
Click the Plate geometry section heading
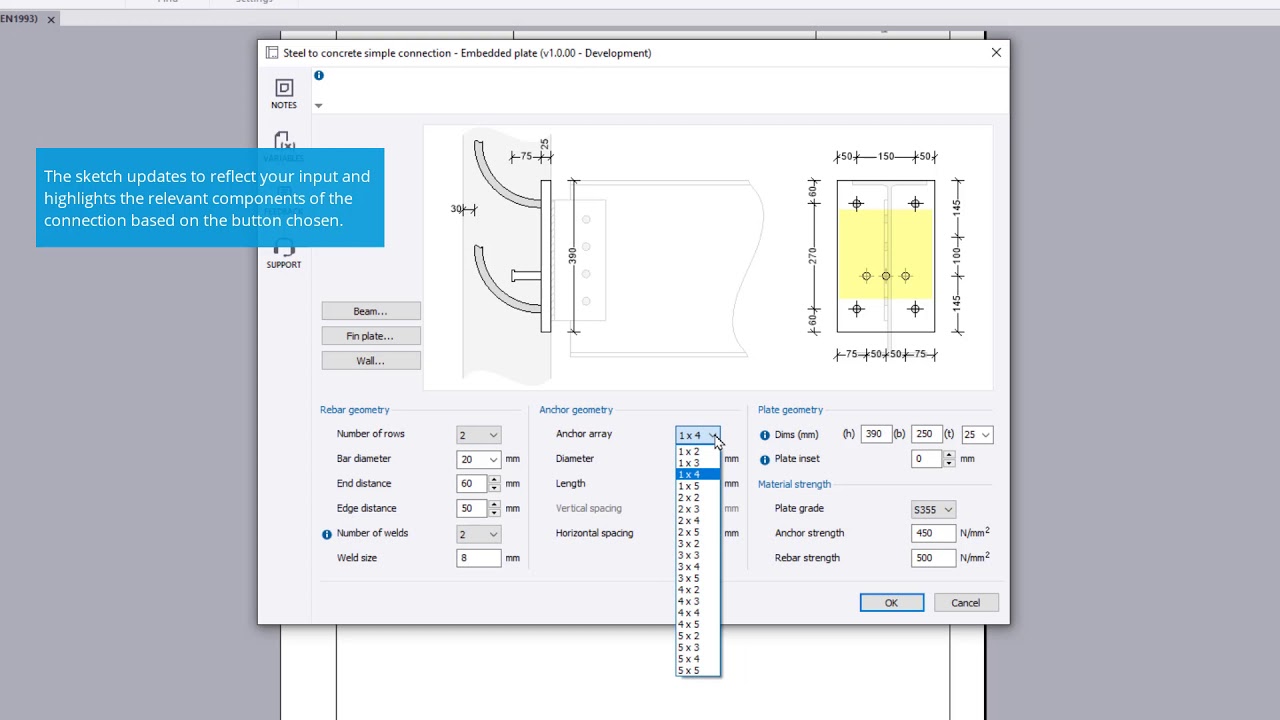pyautogui.click(x=790, y=410)
